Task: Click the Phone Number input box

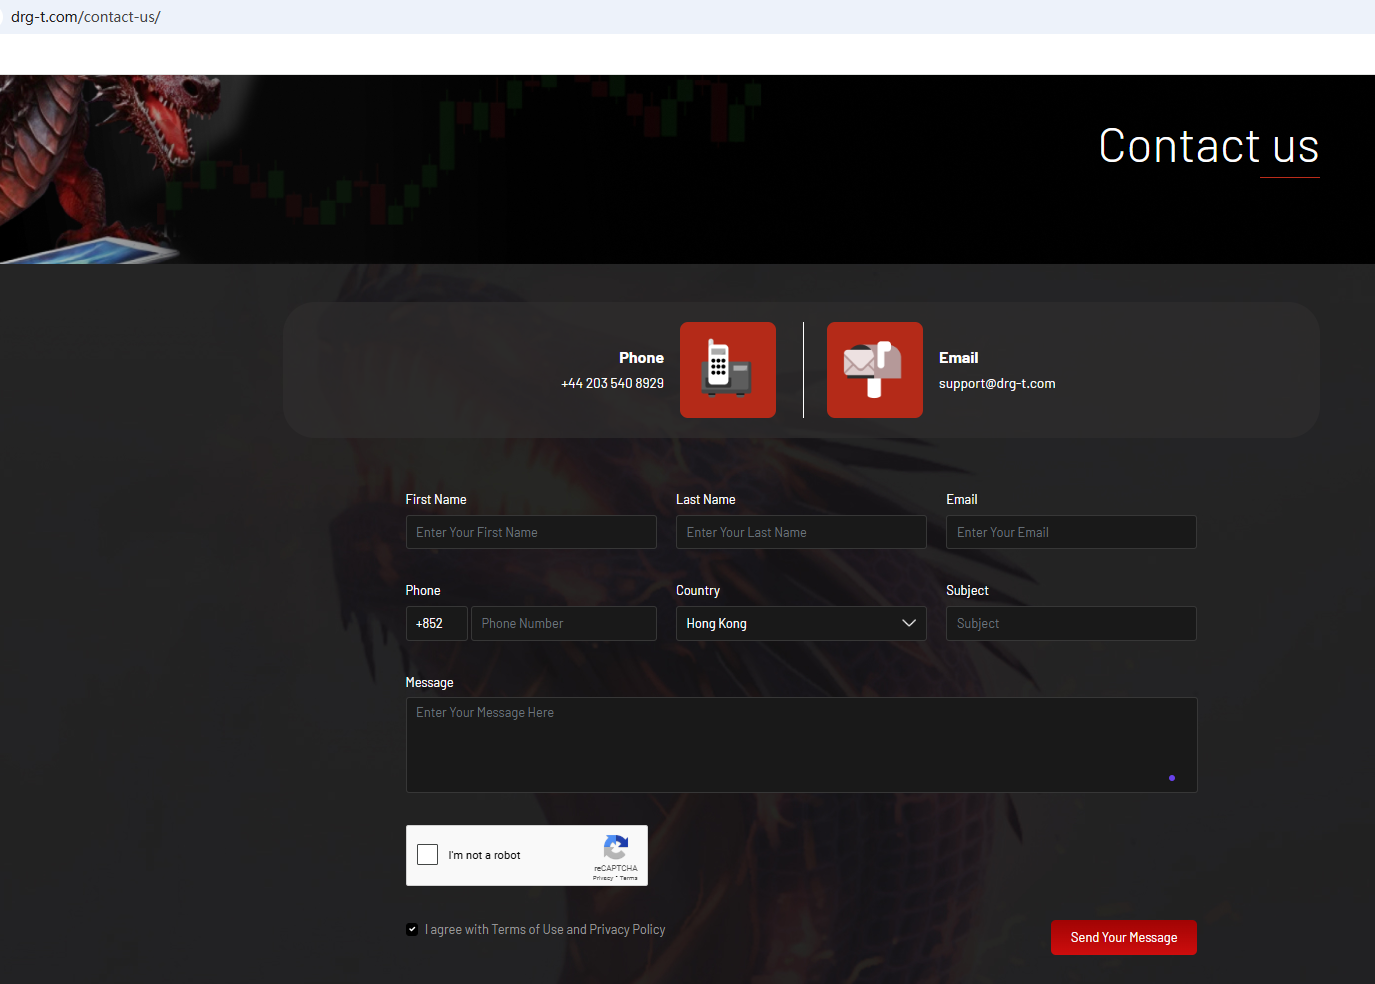Action: (563, 624)
